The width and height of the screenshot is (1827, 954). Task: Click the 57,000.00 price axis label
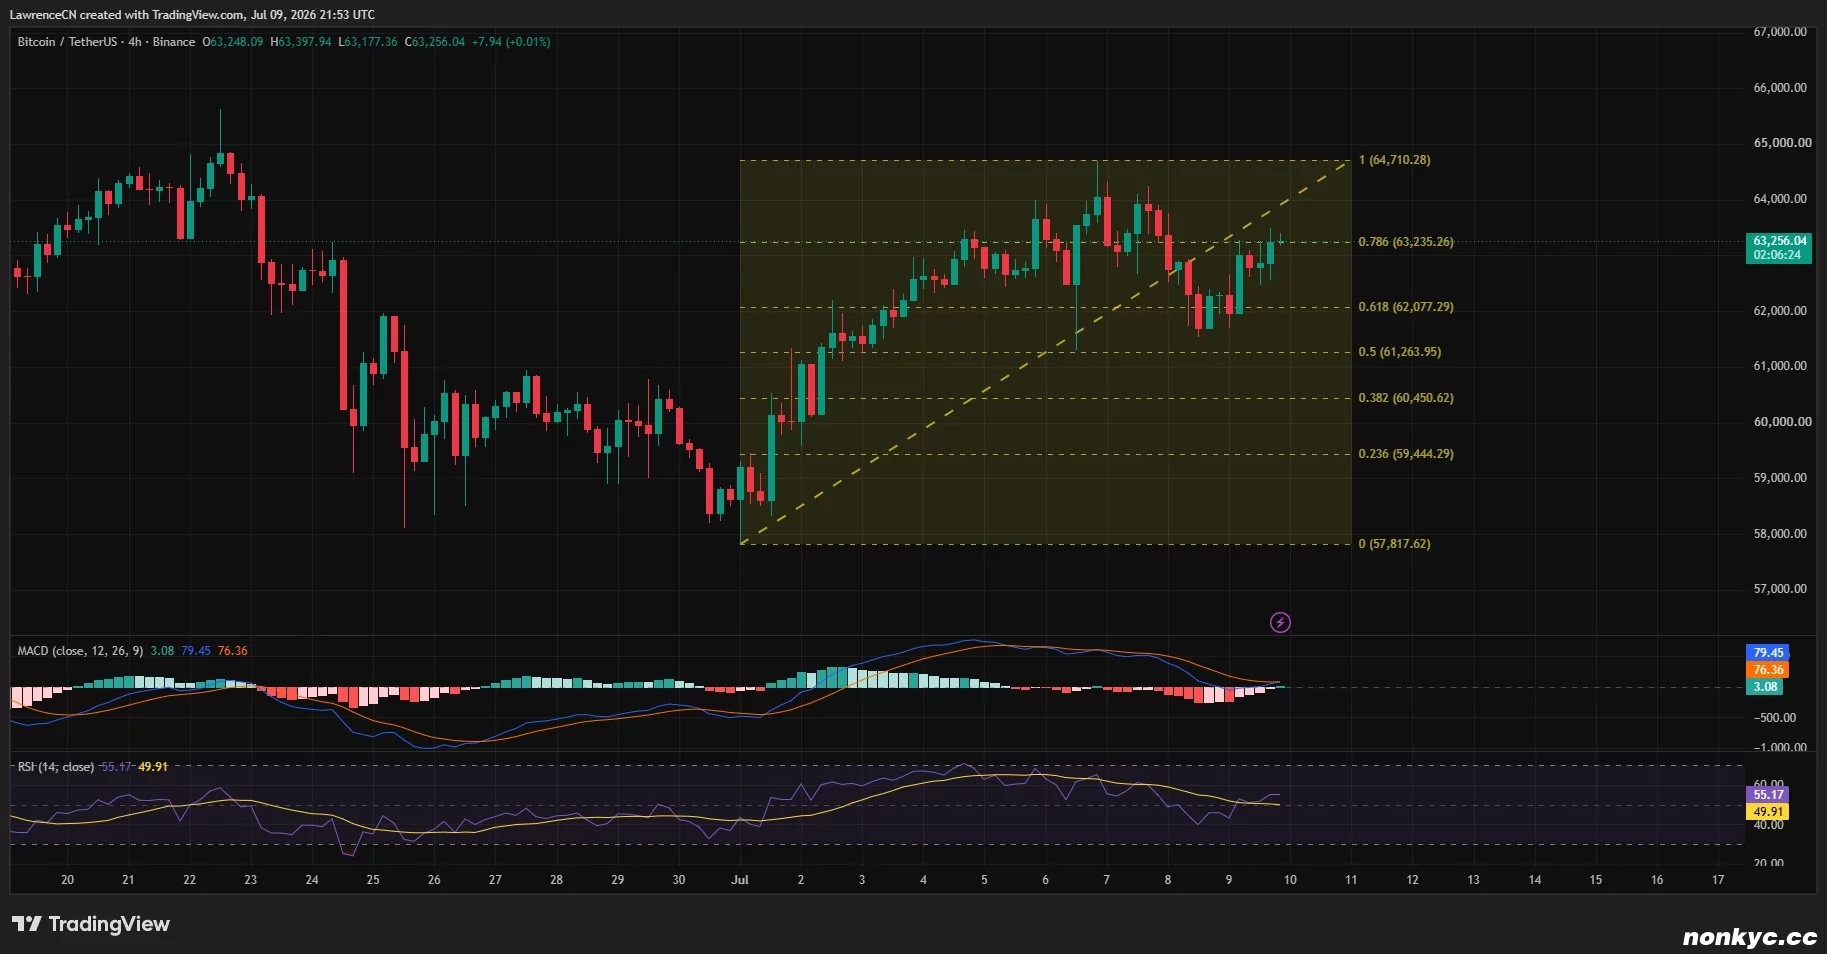1780,589
